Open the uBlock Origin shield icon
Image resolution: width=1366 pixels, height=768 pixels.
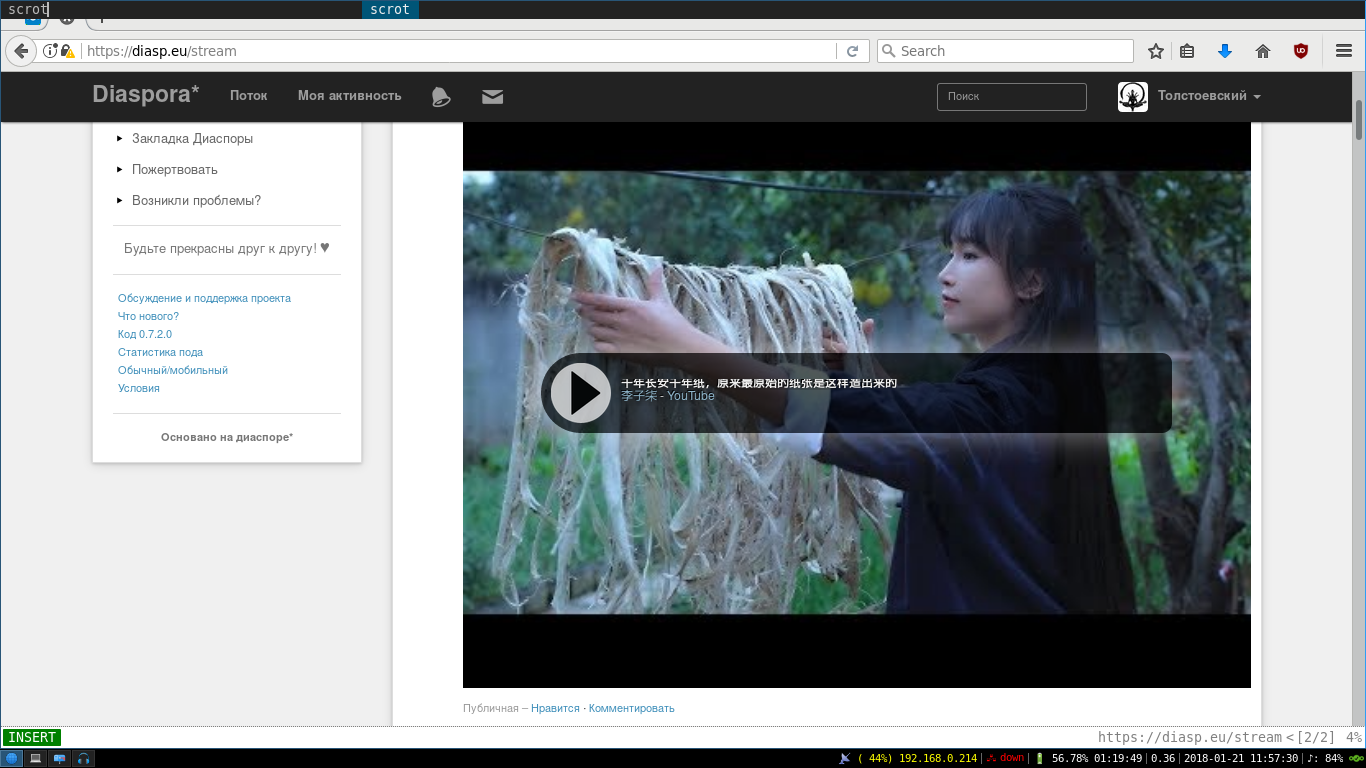(1300, 51)
